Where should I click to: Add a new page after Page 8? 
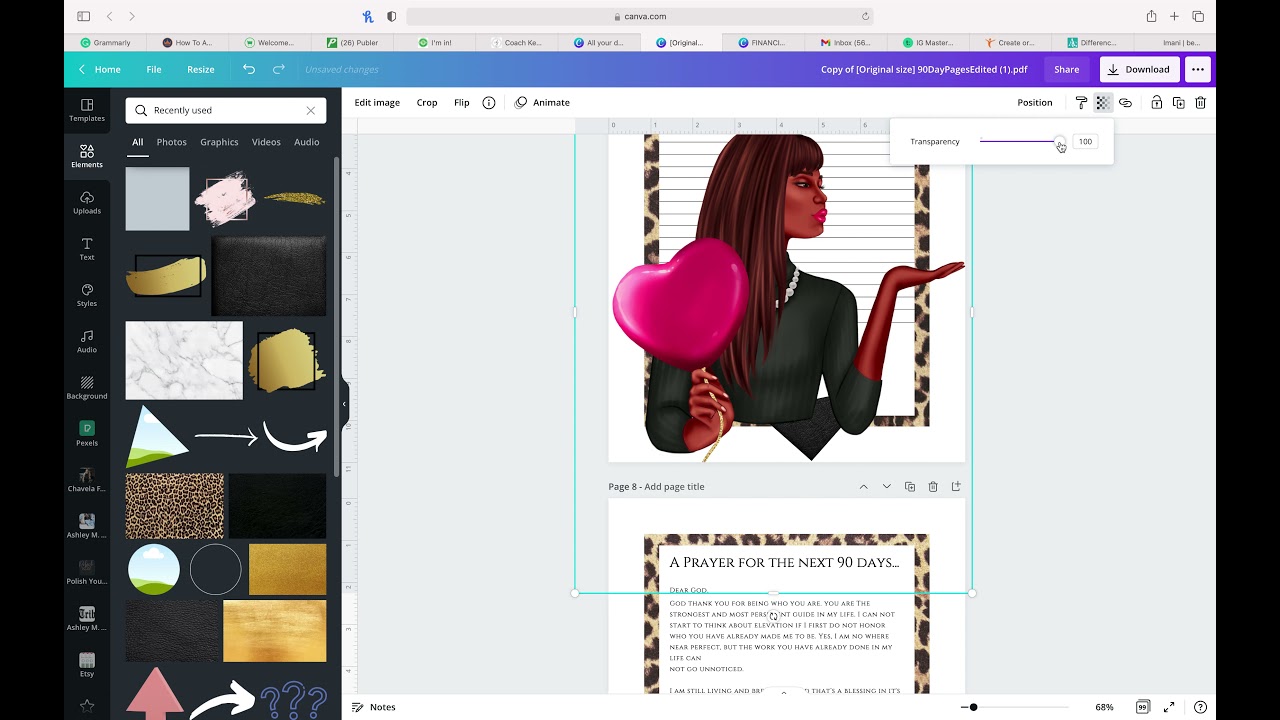click(956, 487)
